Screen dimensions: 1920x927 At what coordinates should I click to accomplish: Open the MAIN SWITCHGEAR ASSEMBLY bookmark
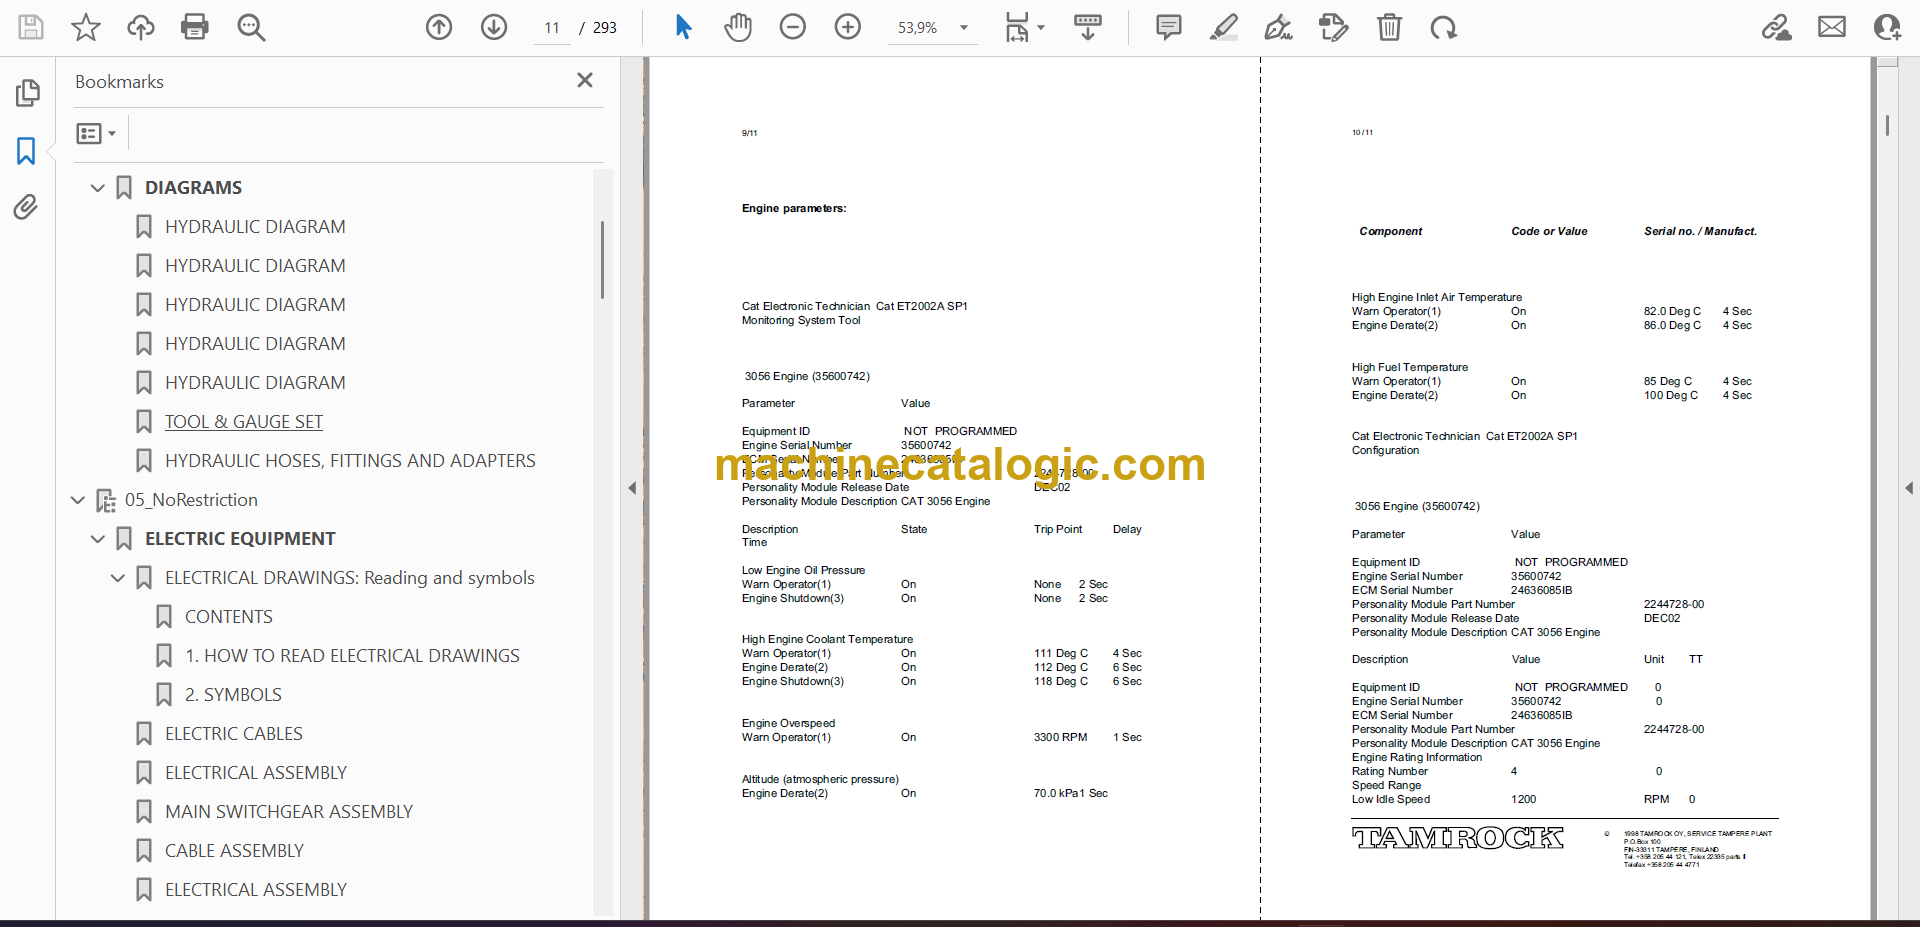tap(289, 812)
